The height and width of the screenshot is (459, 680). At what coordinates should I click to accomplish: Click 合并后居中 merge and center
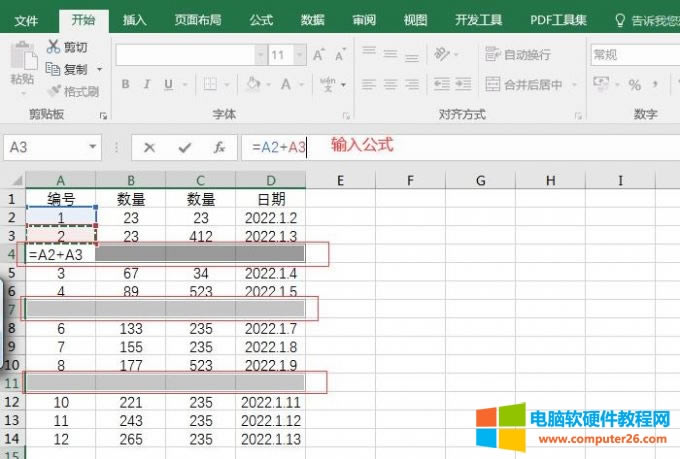(524, 84)
